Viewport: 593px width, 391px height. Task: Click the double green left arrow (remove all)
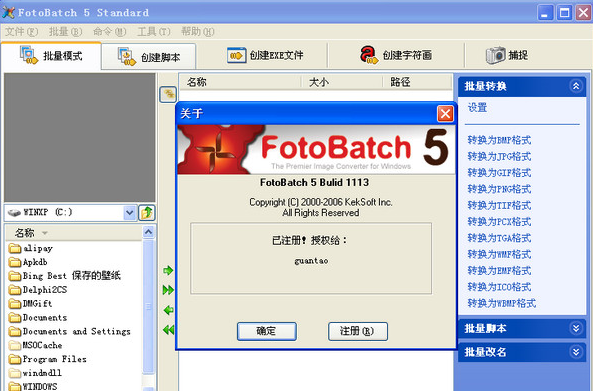pyautogui.click(x=168, y=330)
